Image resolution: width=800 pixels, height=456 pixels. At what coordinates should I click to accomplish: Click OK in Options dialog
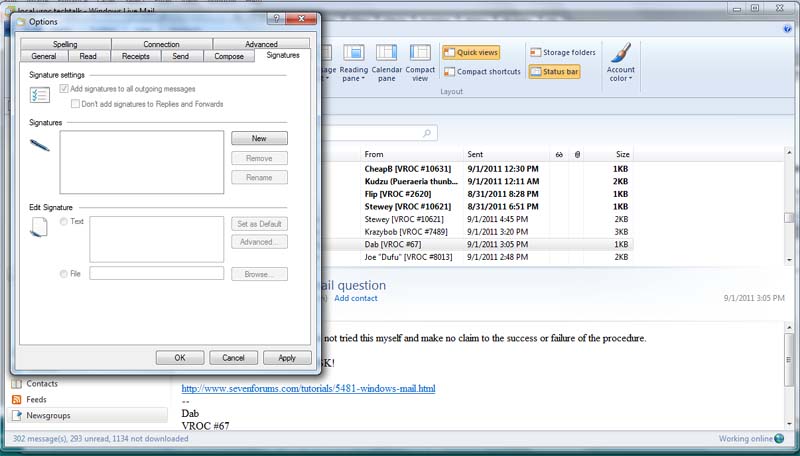pyautogui.click(x=180, y=358)
